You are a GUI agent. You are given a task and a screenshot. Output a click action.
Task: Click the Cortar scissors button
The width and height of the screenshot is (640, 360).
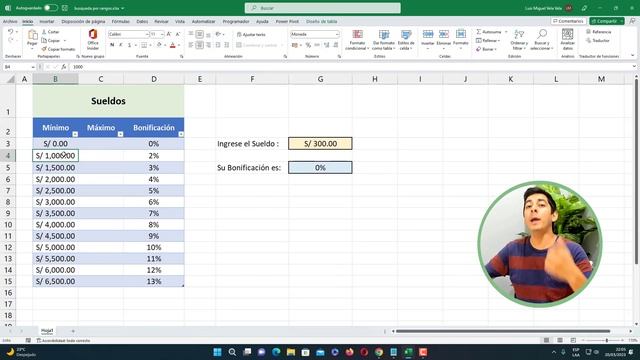pyautogui.click(x=51, y=32)
